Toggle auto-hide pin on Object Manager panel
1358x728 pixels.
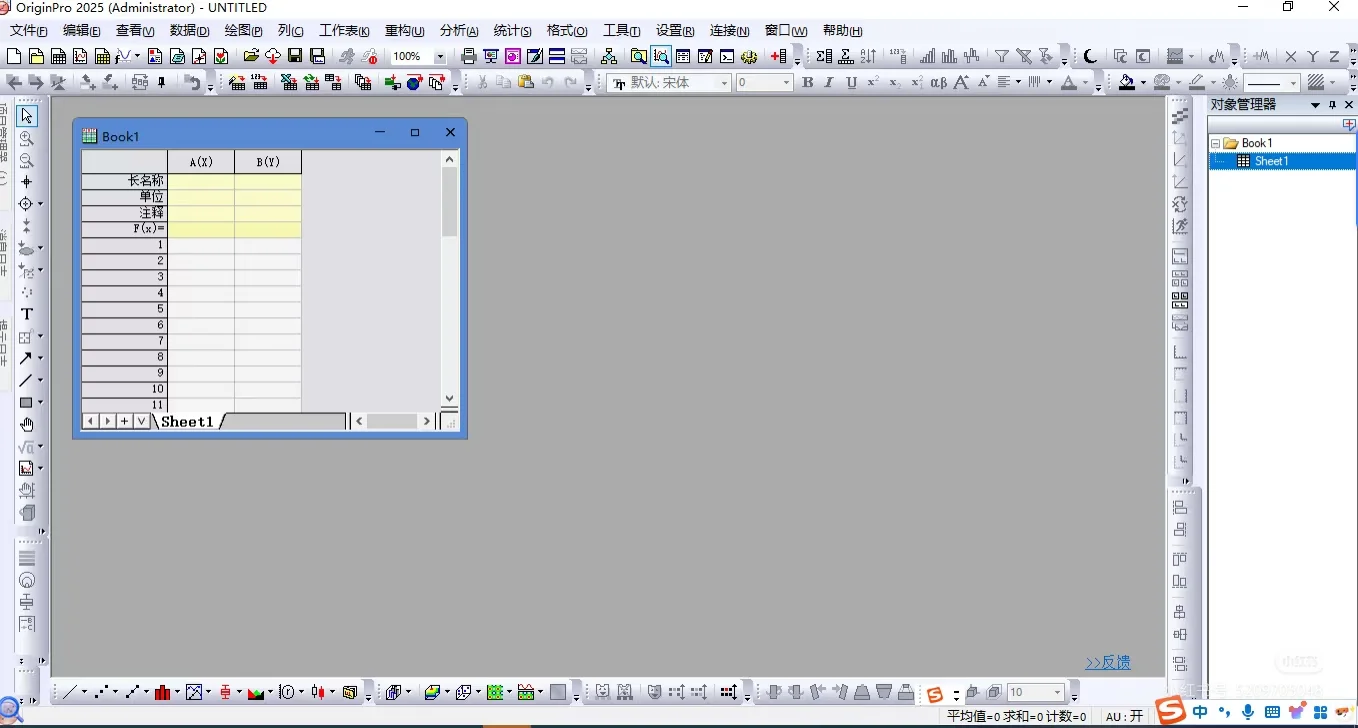tap(1332, 105)
